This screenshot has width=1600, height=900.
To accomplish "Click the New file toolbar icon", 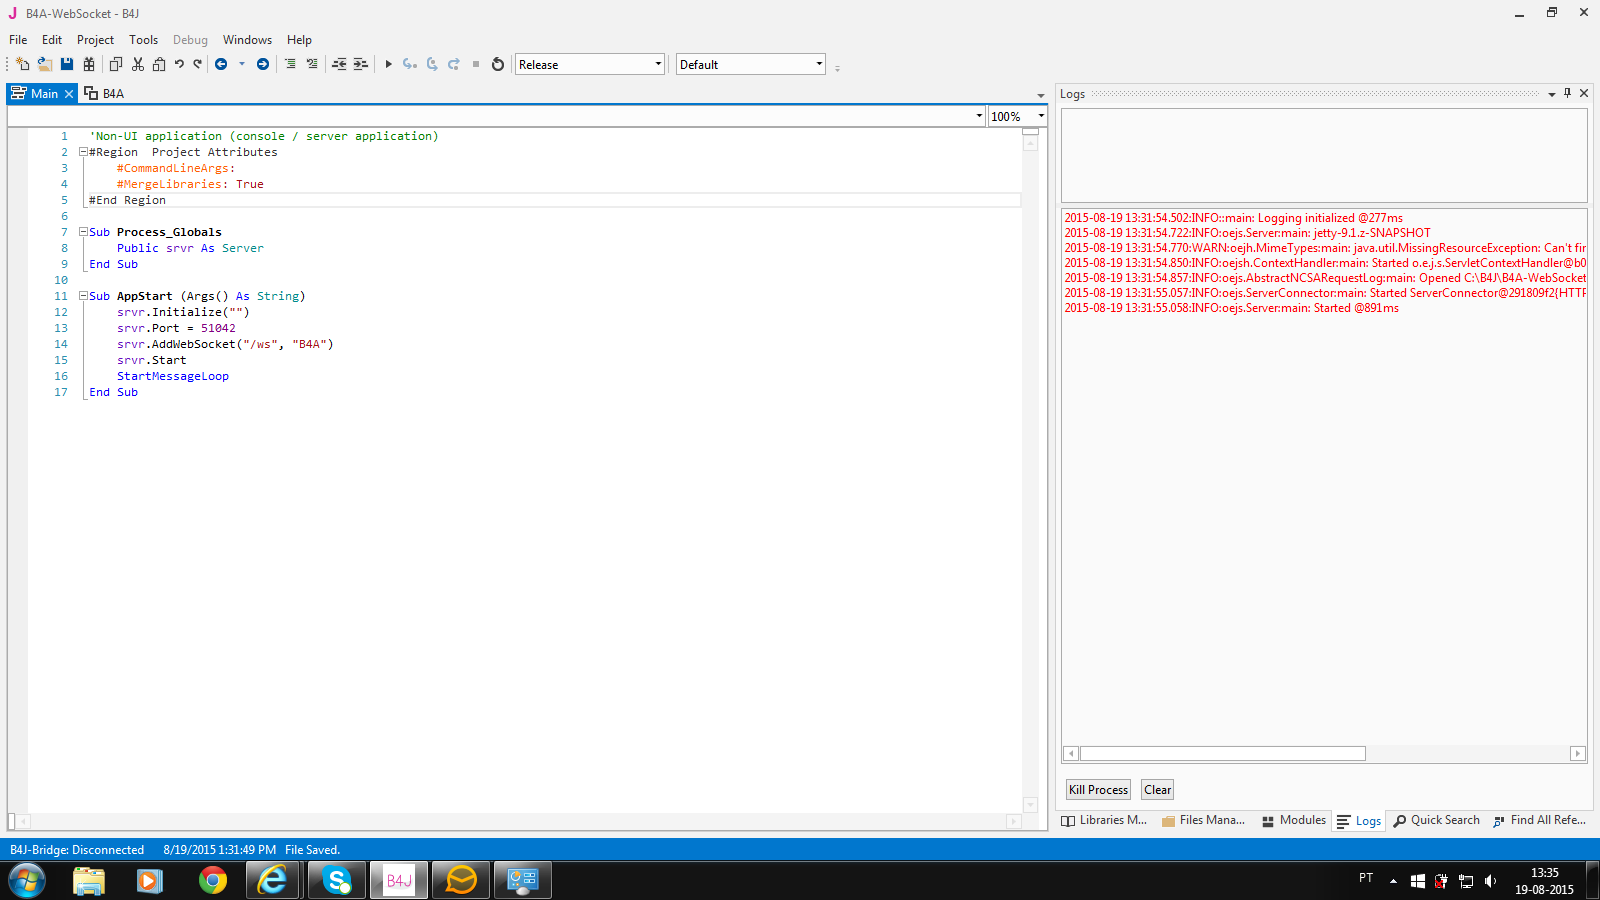I will coord(22,64).
